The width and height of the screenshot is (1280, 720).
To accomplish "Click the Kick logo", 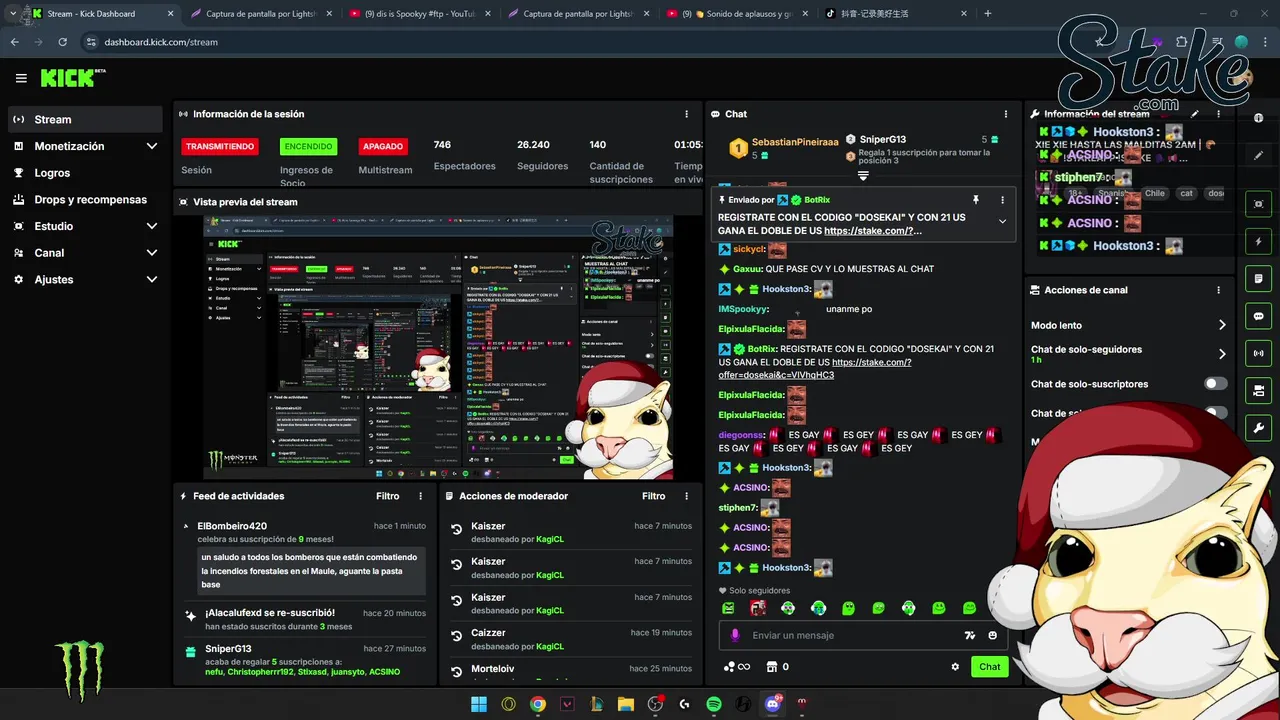I will click(x=69, y=78).
